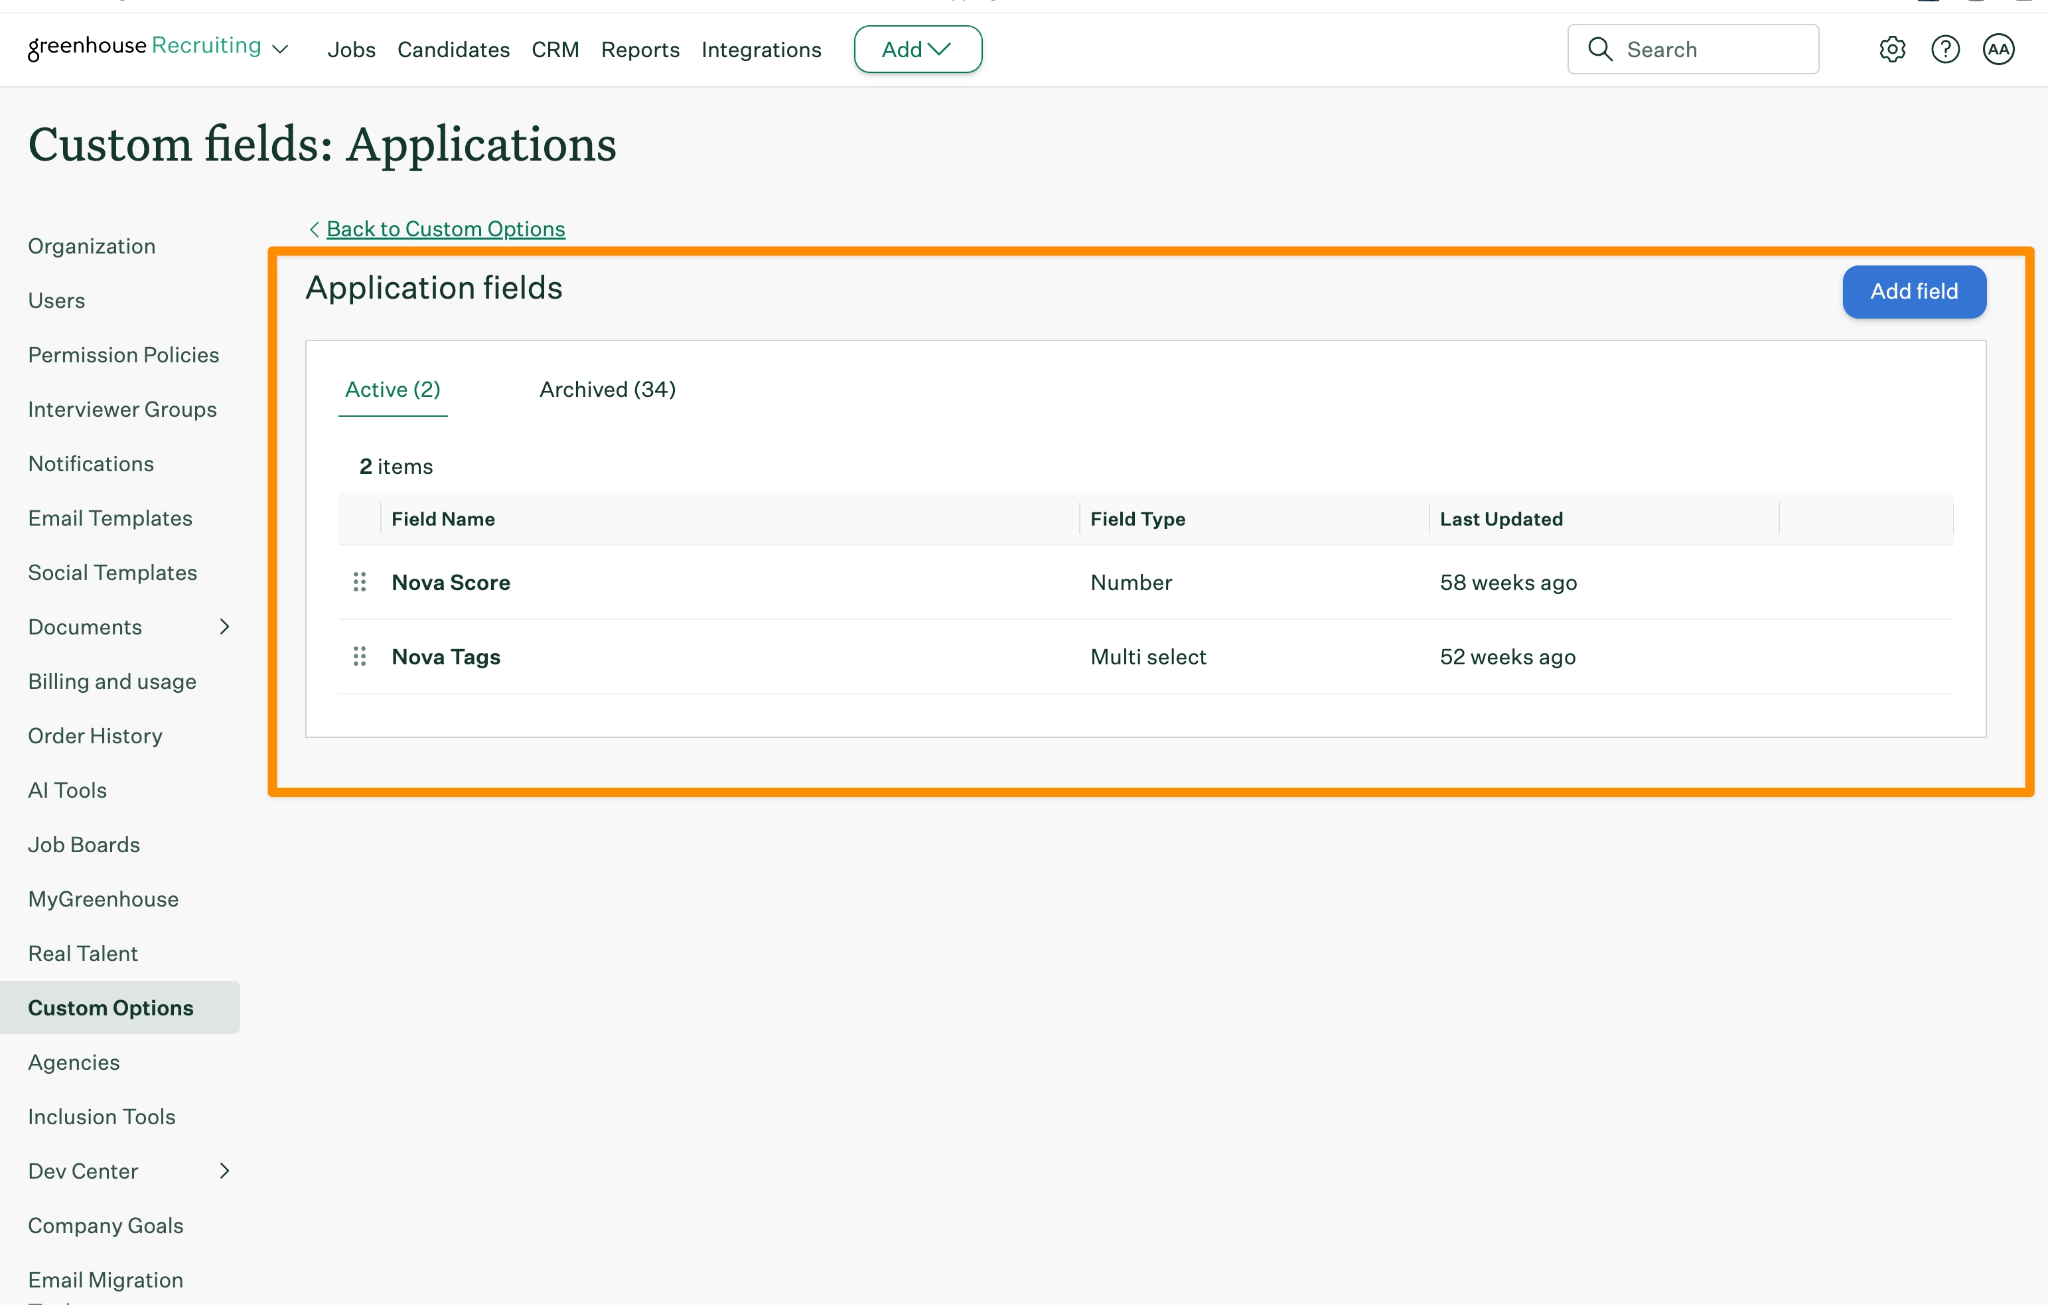Open the Add dropdown button
This screenshot has width=2048, height=1305.
[x=917, y=49]
